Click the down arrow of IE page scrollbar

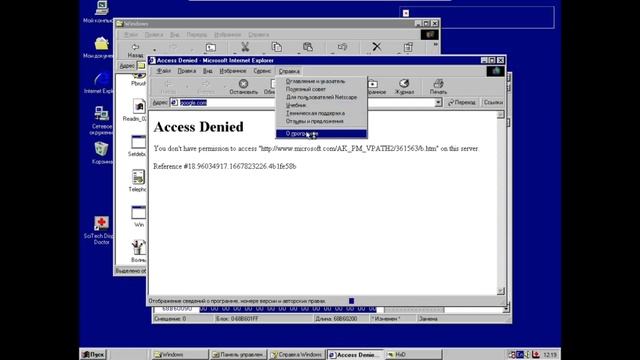click(501, 291)
